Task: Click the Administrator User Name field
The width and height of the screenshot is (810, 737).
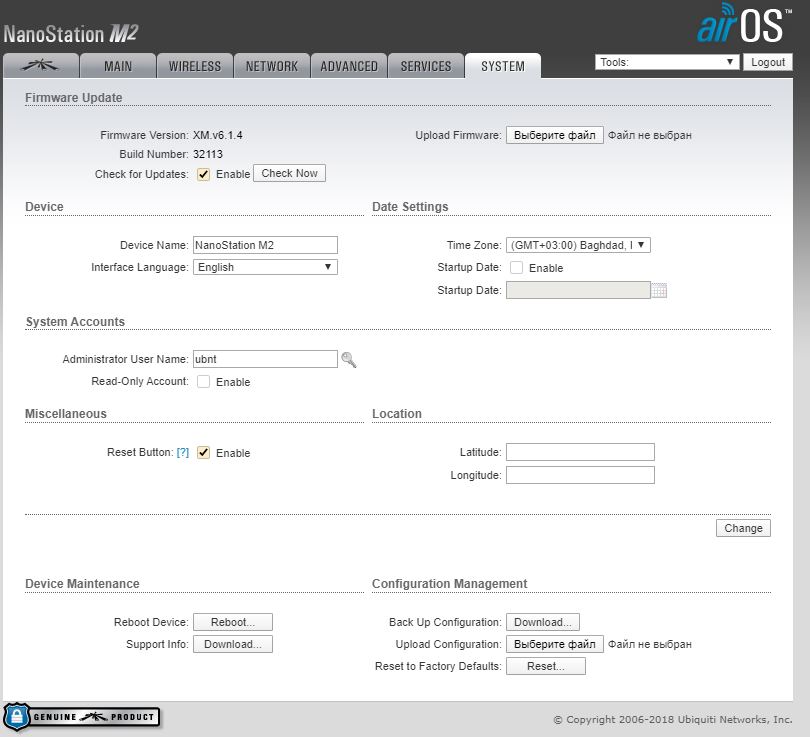Action: pos(265,359)
